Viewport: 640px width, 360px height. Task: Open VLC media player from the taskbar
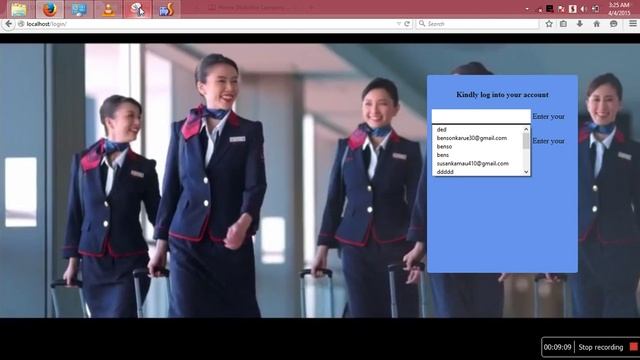pyautogui.click(x=109, y=9)
